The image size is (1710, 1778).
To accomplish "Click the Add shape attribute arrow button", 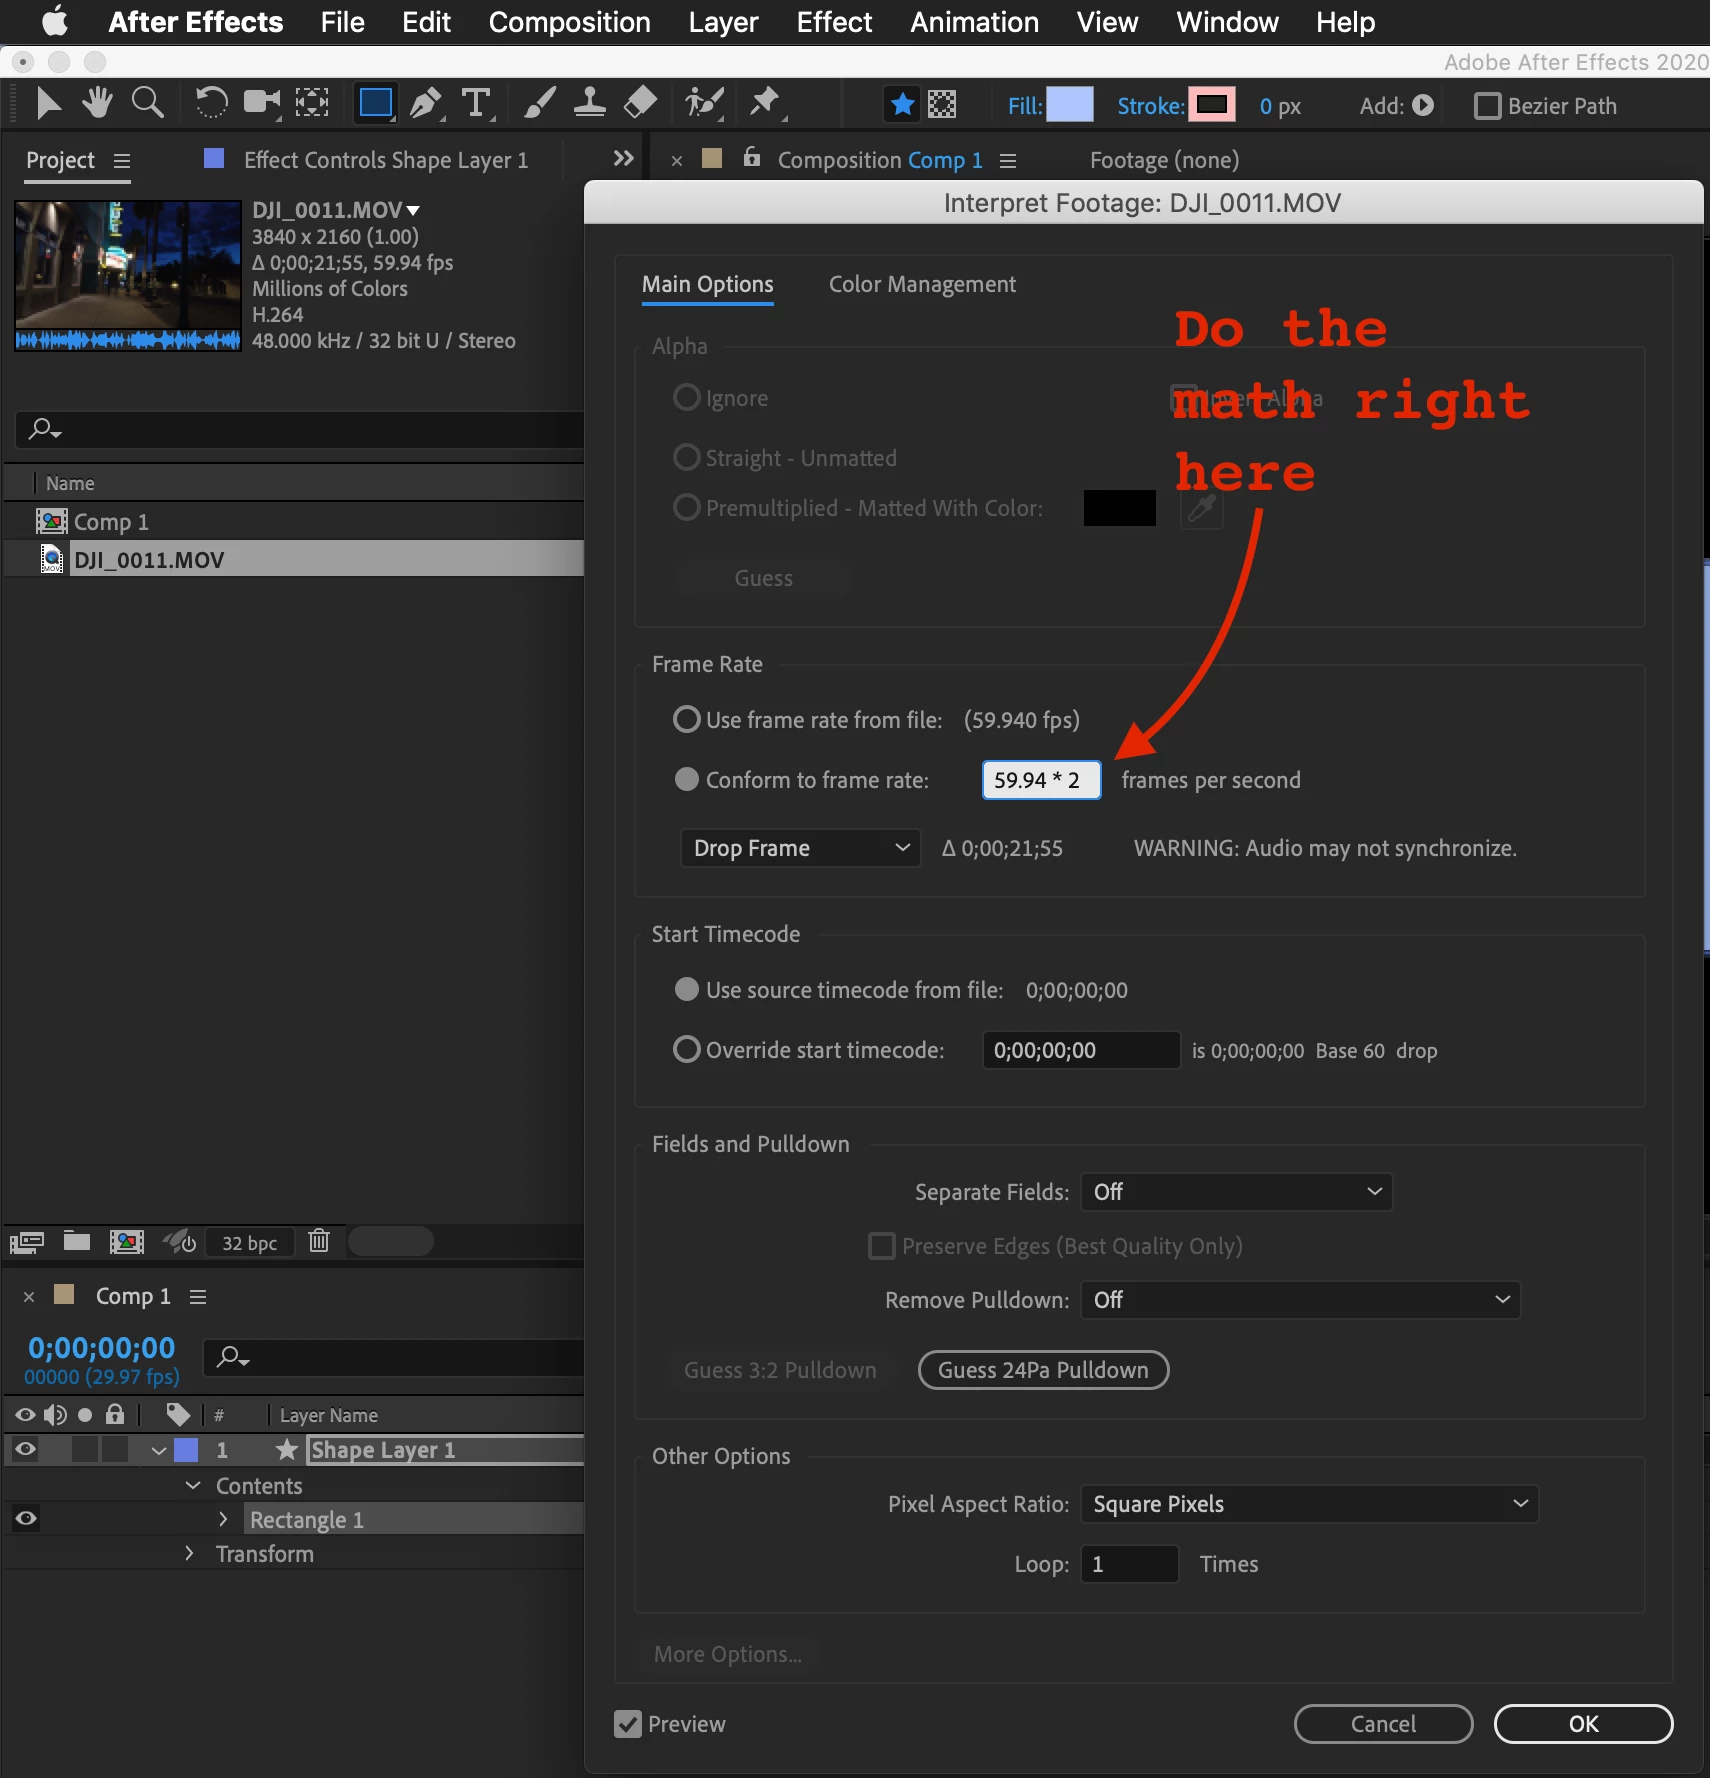I will pyautogui.click(x=1423, y=105).
